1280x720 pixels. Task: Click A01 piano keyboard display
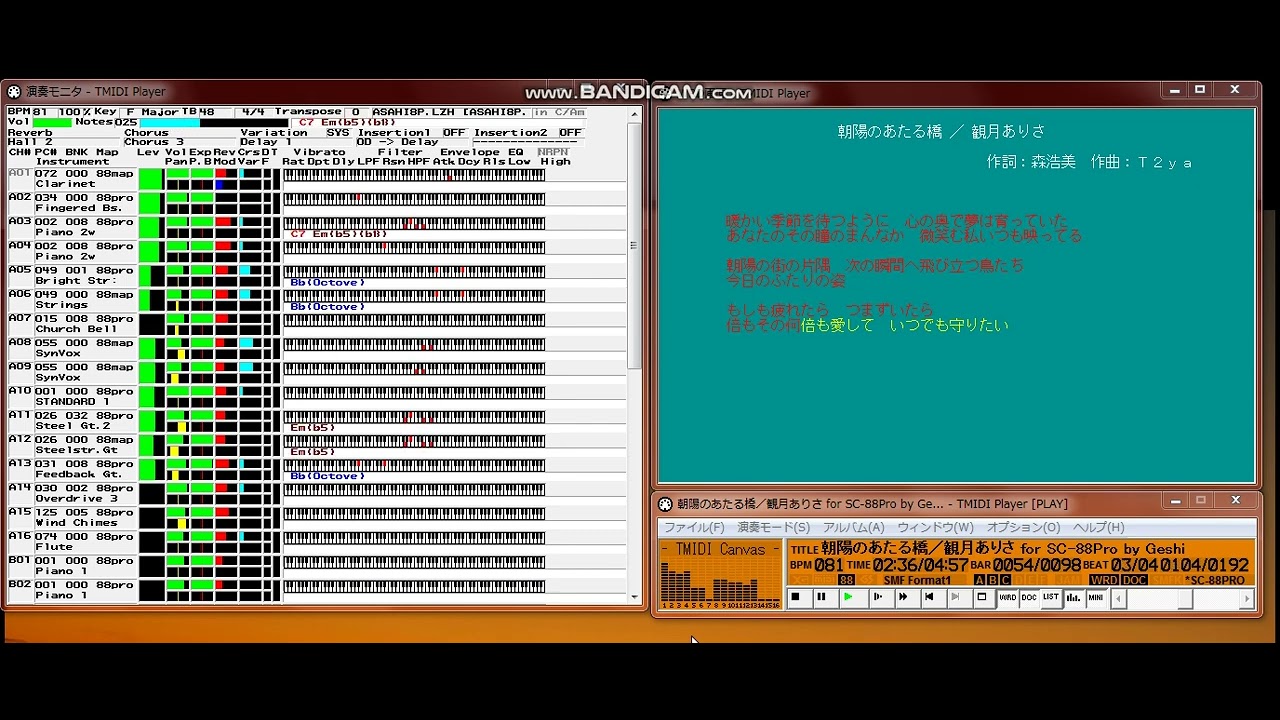[414, 175]
